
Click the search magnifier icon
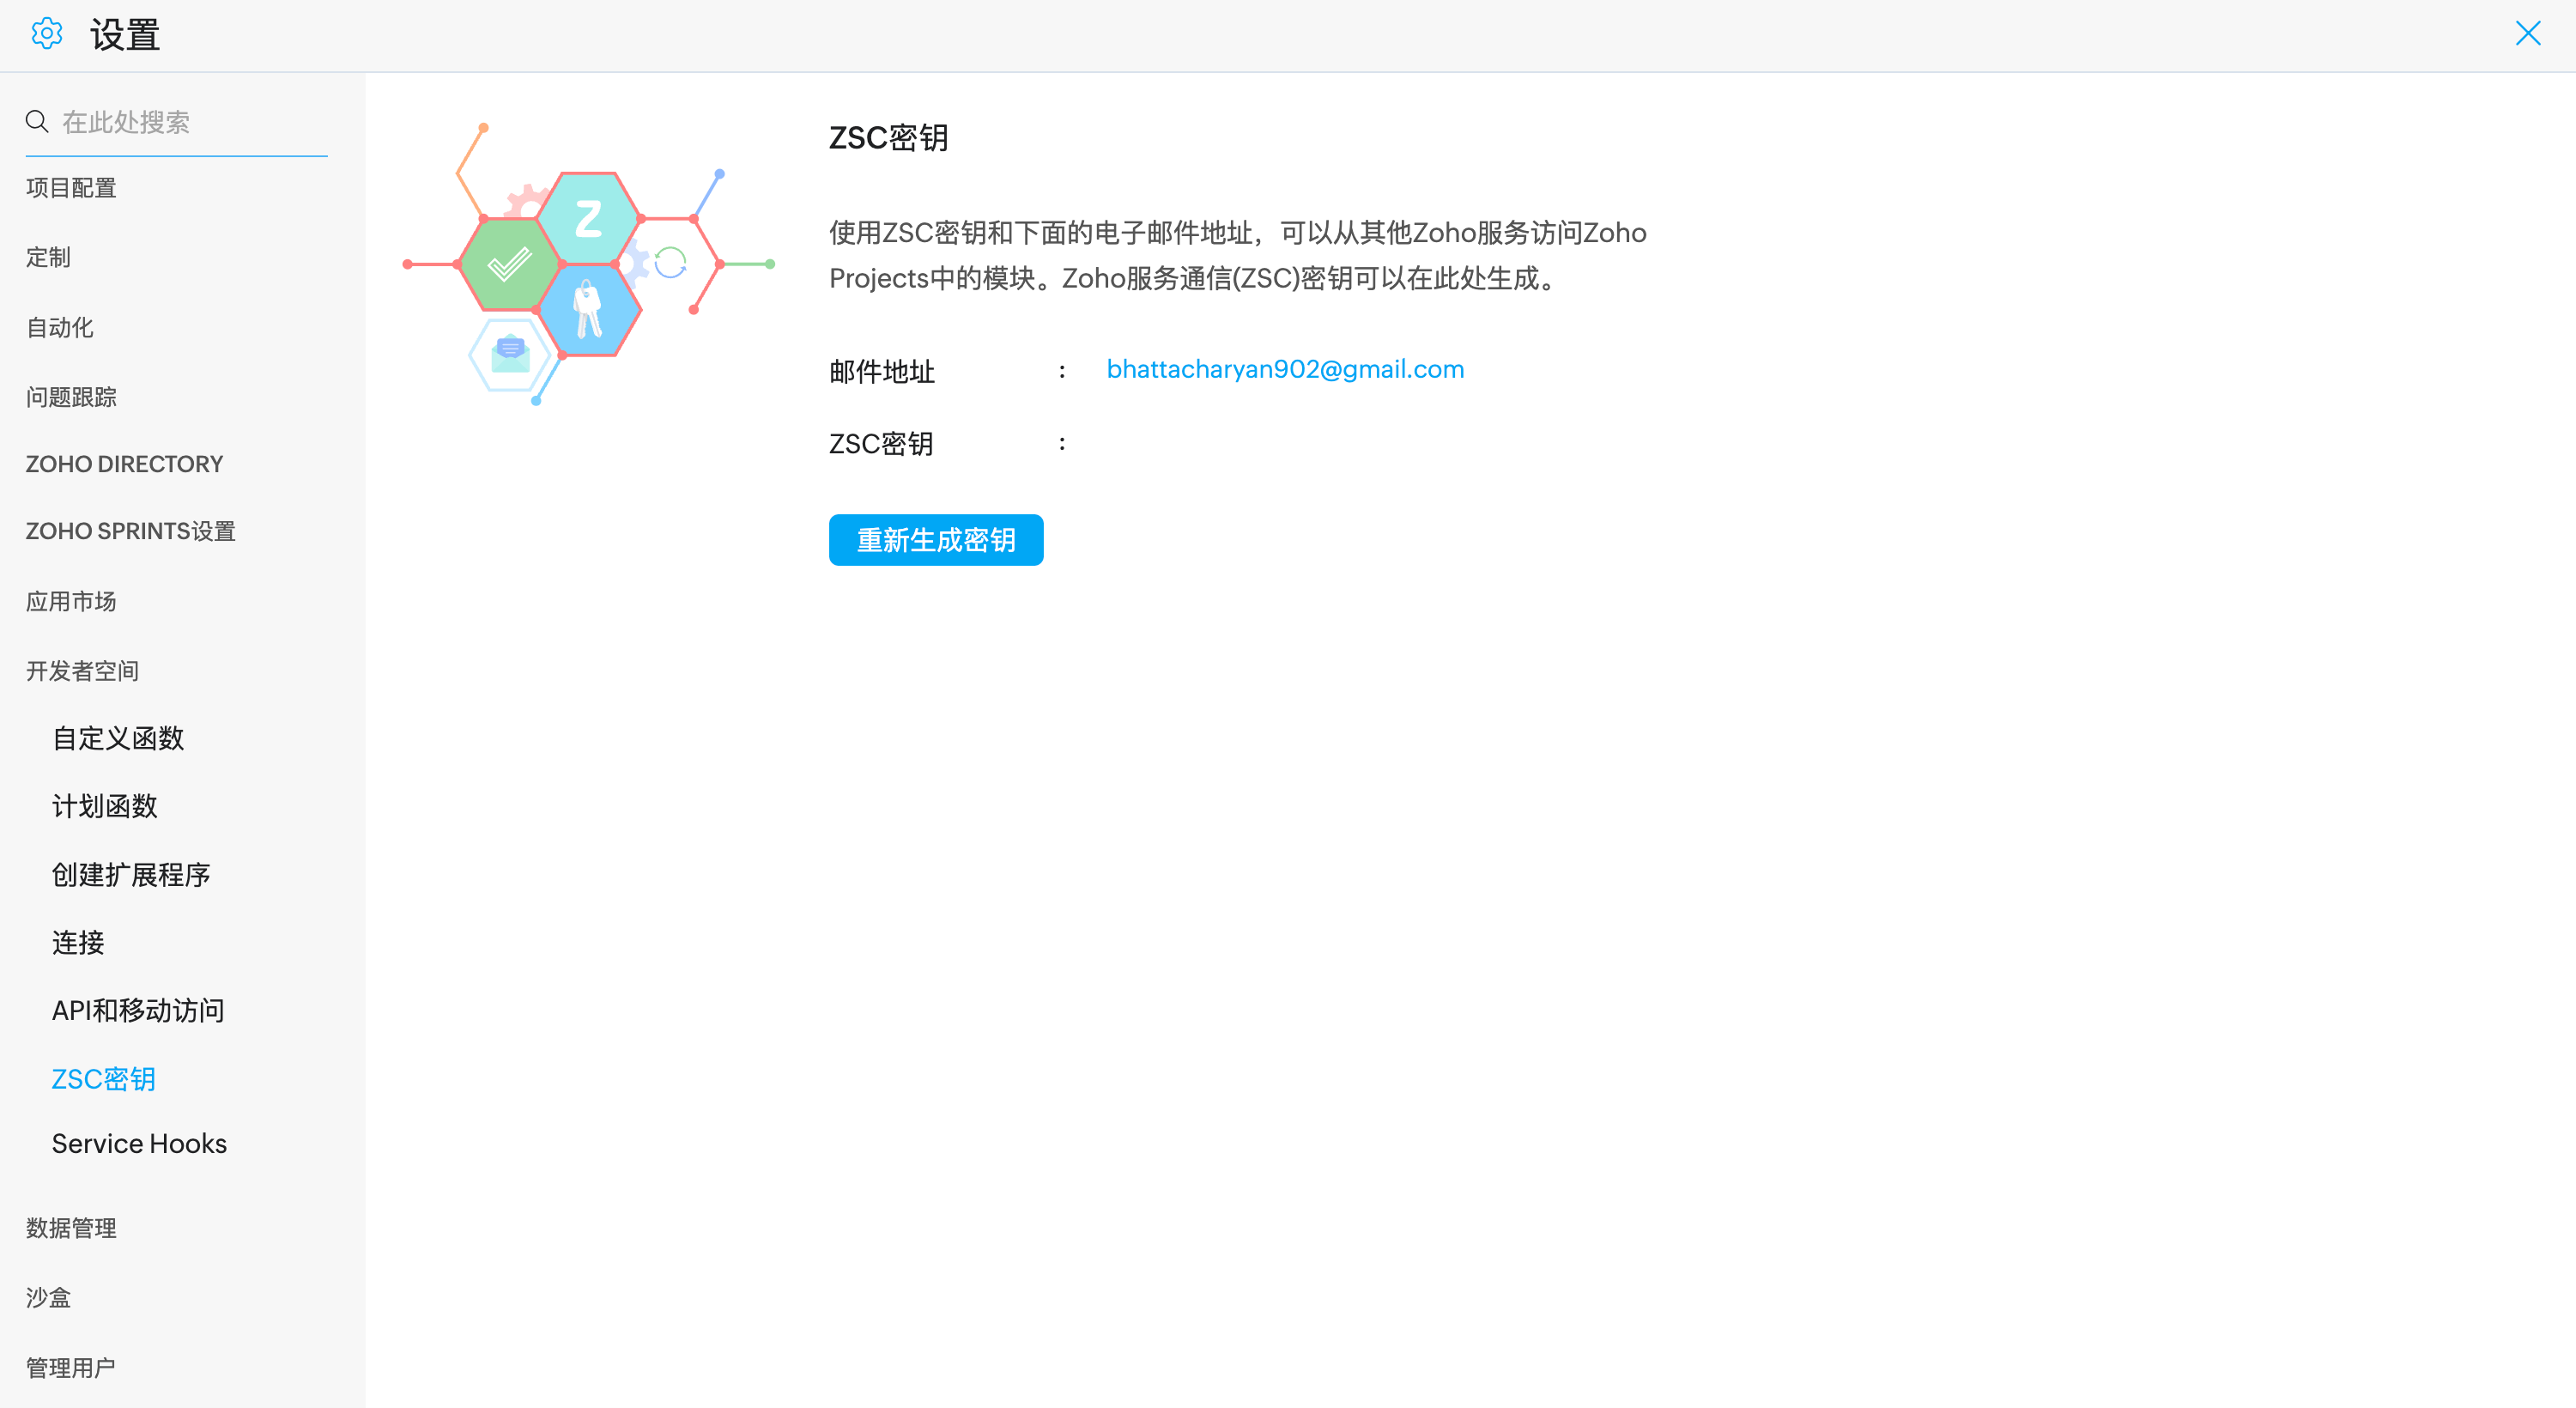tap(37, 122)
